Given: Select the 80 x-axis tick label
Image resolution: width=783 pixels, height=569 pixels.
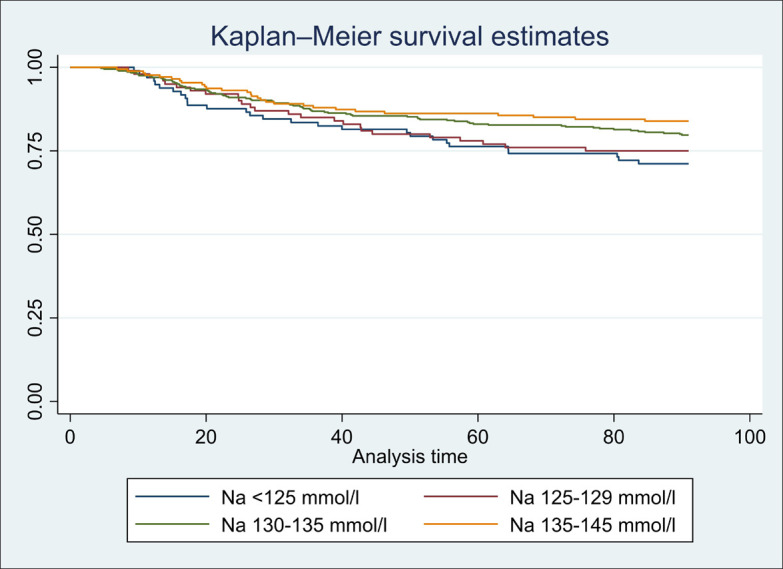Looking at the screenshot, I should pyautogui.click(x=614, y=437).
